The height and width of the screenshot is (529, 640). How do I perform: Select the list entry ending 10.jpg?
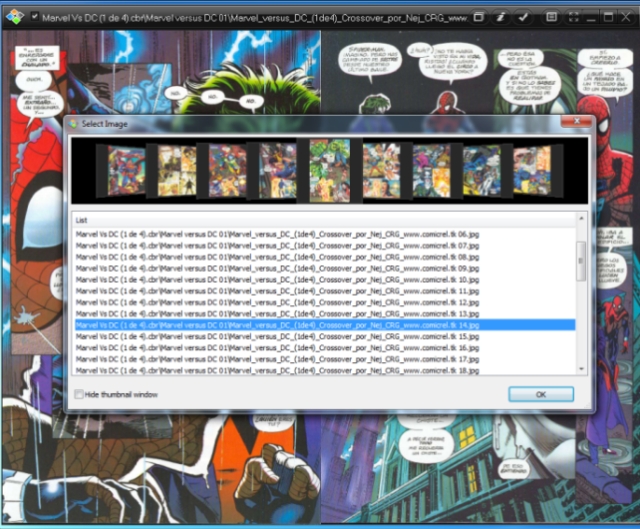[325, 280]
